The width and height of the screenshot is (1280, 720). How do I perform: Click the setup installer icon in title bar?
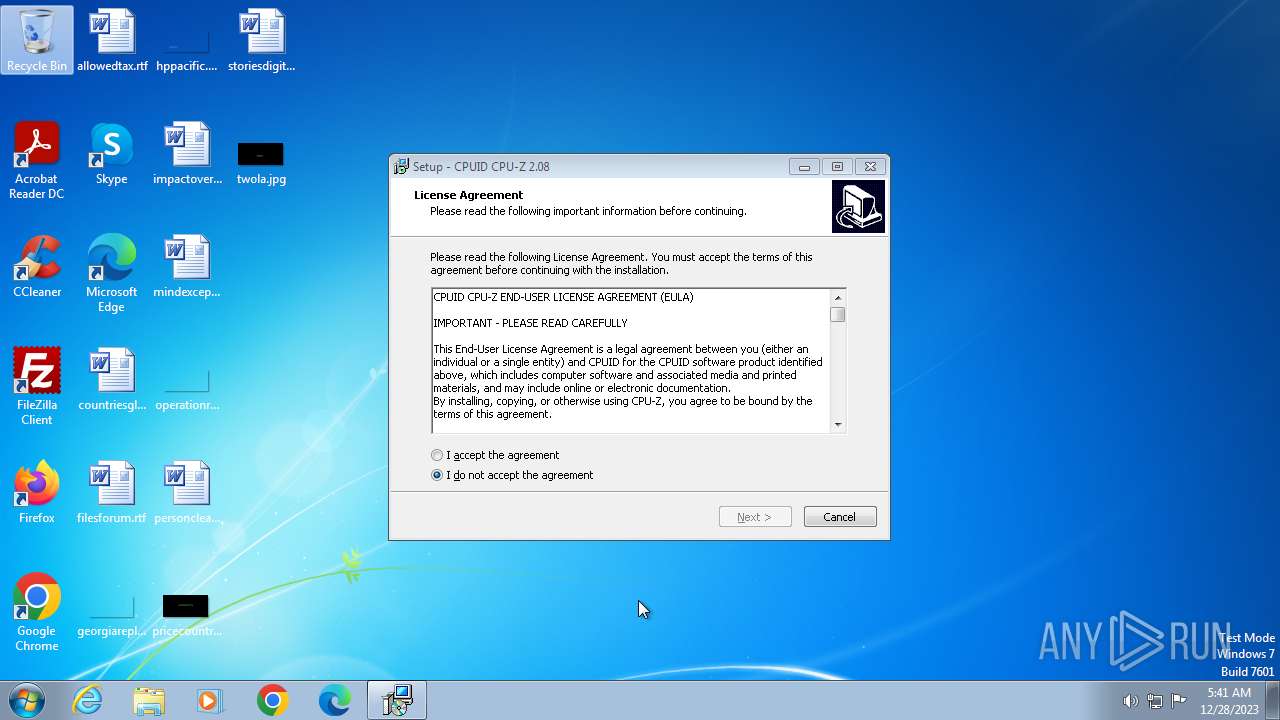point(401,166)
